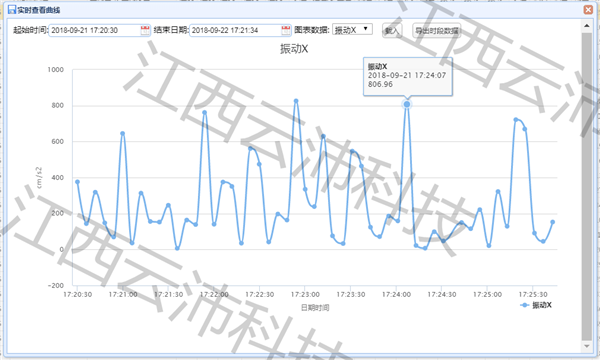Click the vertical scrollbar thumb
The height and width of the screenshot is (360, 600).
tap(587, 186)
